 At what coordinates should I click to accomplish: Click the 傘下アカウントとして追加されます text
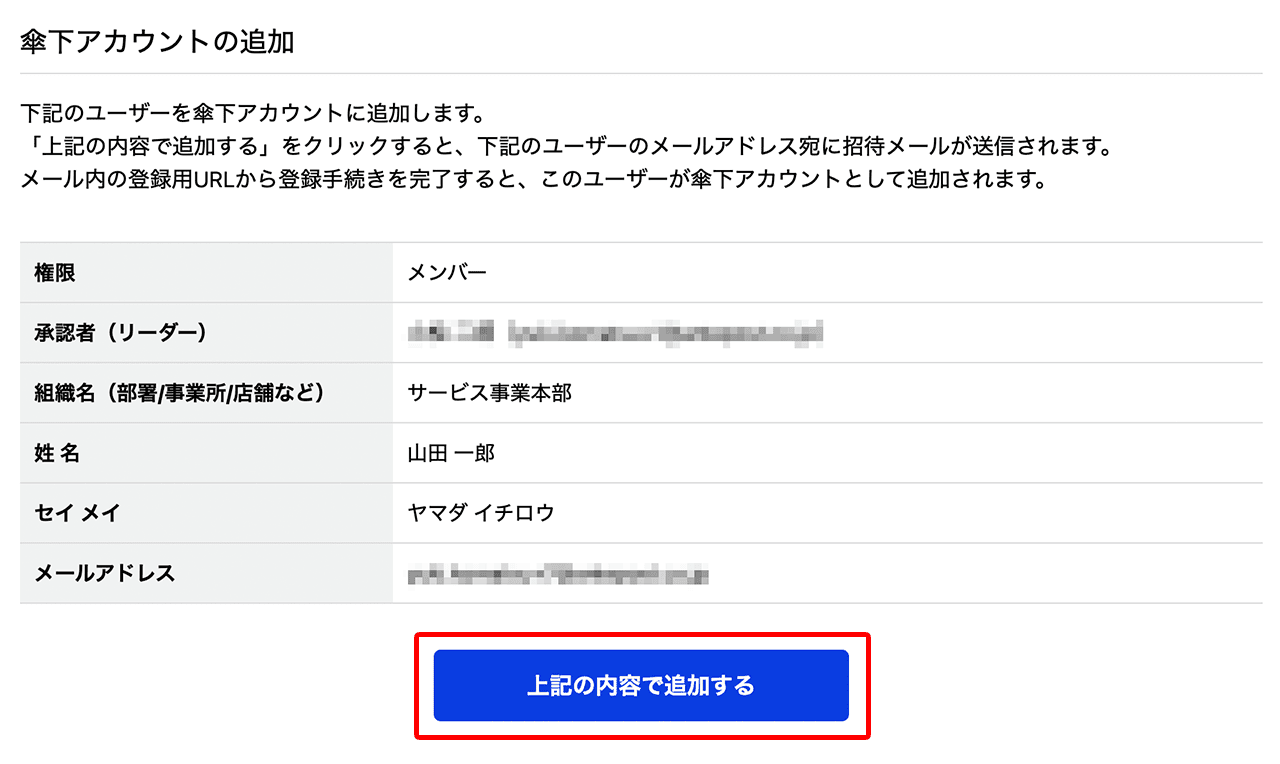pyautogui.click(x=896, y=181)
